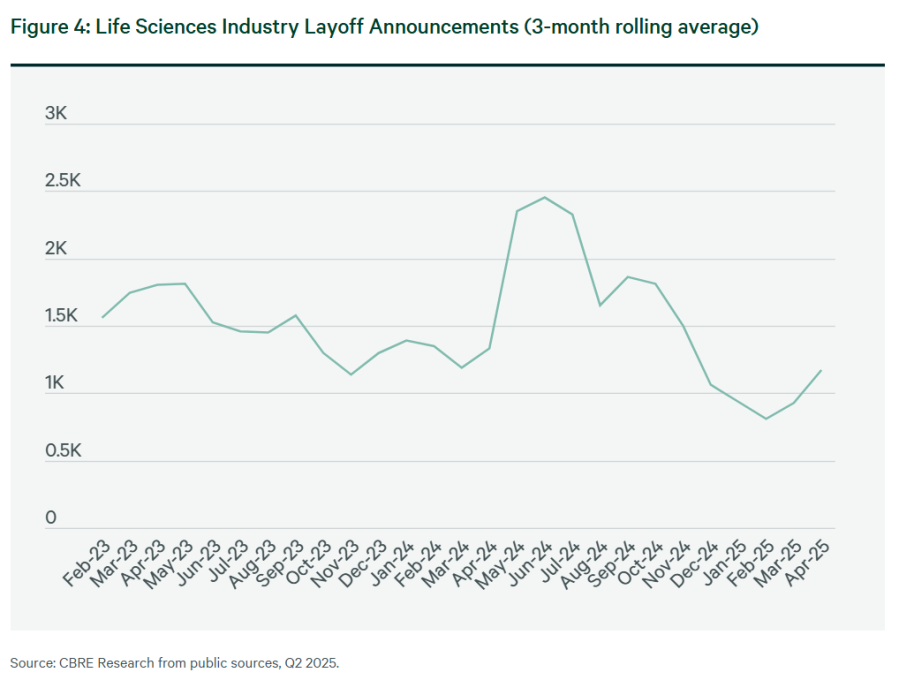
Task: Click the chart title 'Figure 4' heading
Action: pyautogui.click(x=384, y=28)
